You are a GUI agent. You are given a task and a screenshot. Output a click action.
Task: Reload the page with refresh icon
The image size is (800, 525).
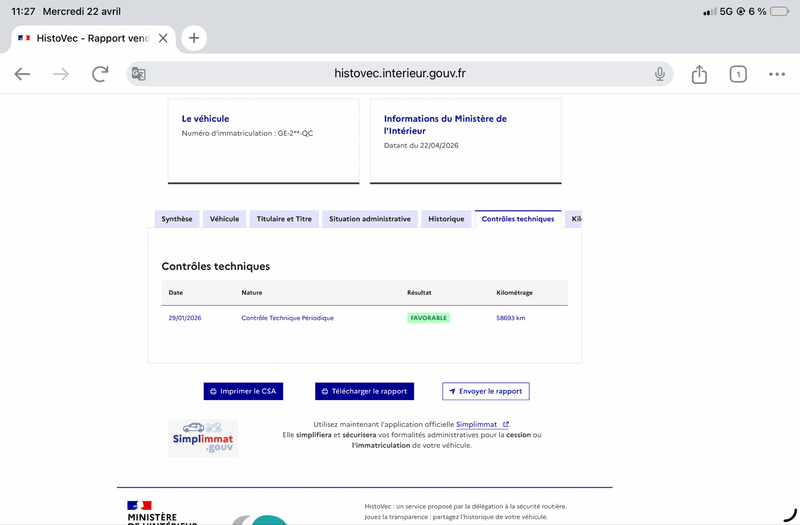pyautogui.click(x=100, y=74)
